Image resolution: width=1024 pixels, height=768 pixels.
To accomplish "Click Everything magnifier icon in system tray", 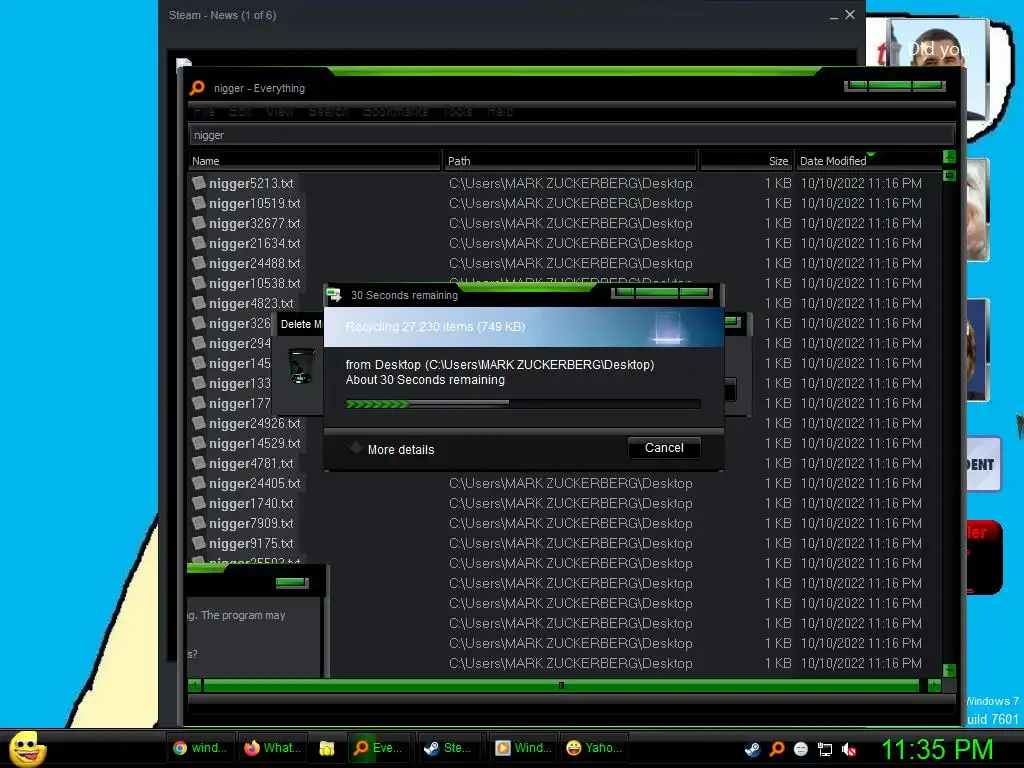I will (776, 749).
